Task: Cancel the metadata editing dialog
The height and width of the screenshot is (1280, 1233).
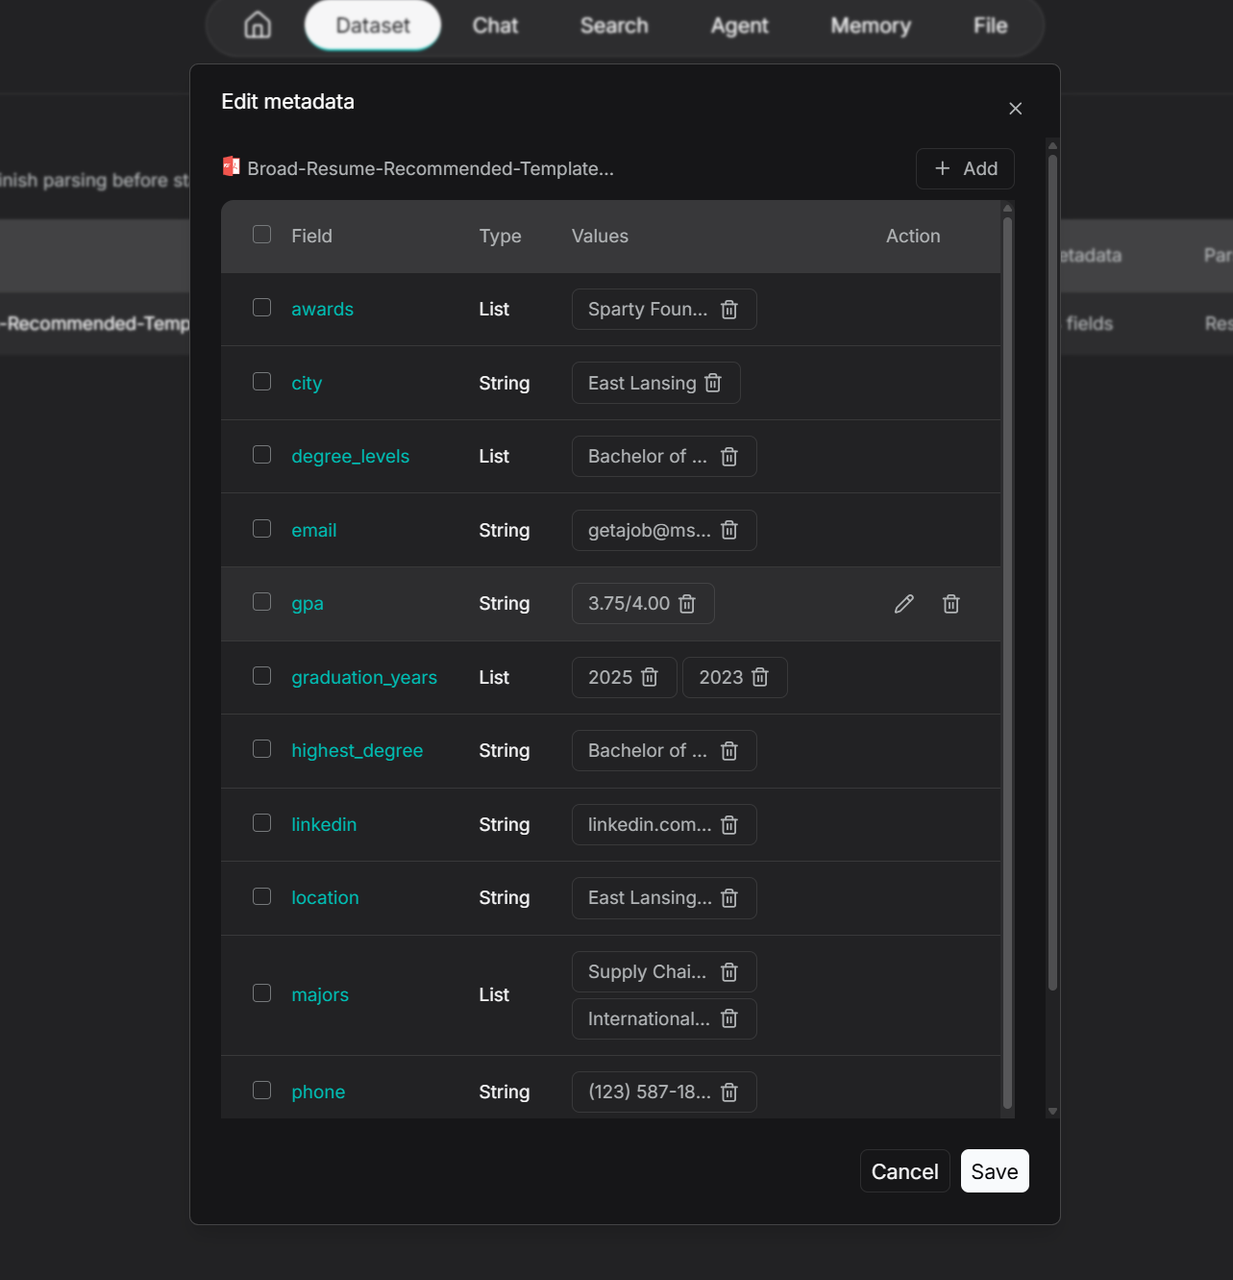Action: click(x=904, y=1171)
